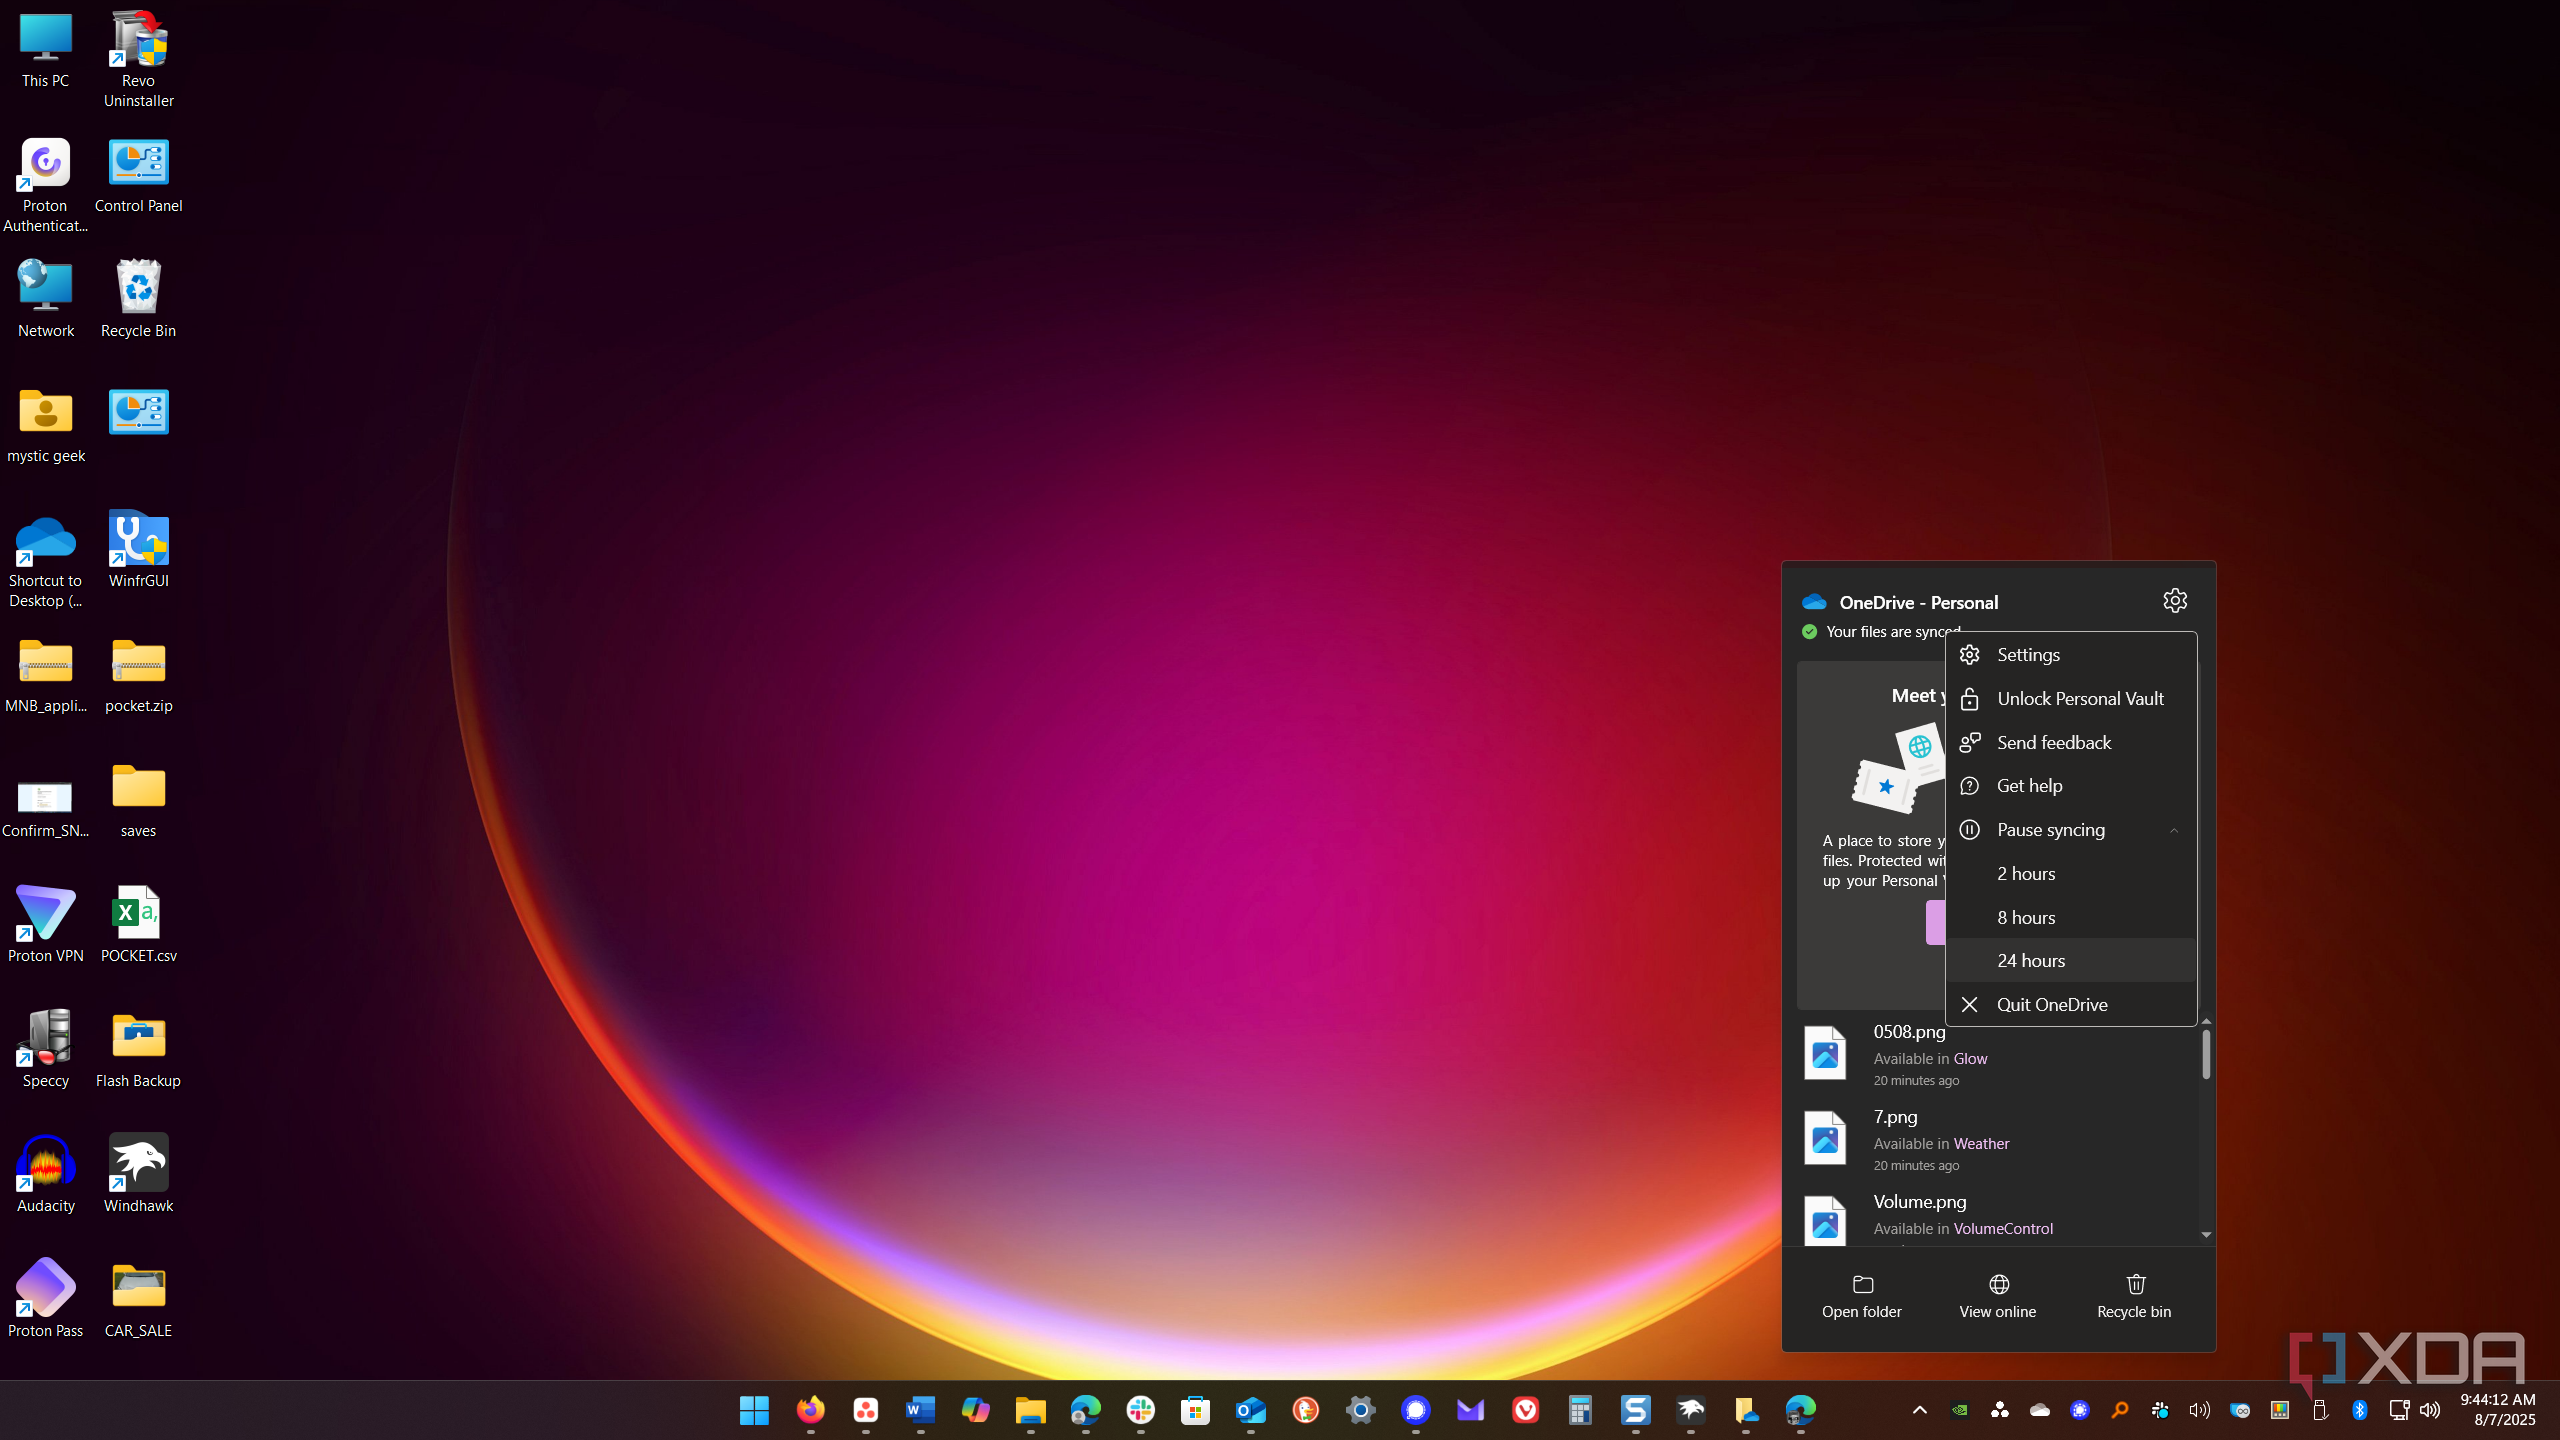Open Calculator from the taskbar

click(x=1580, y=1410)
